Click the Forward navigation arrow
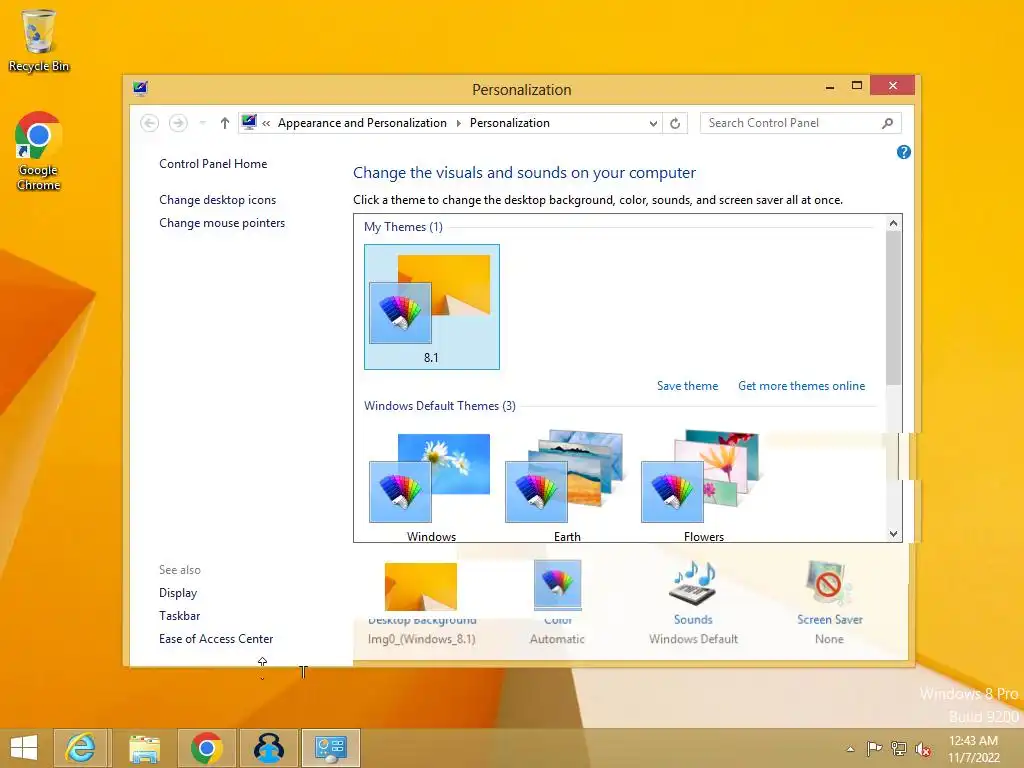The width and height of the screenshot is (1024, 768). coord(178,123)
